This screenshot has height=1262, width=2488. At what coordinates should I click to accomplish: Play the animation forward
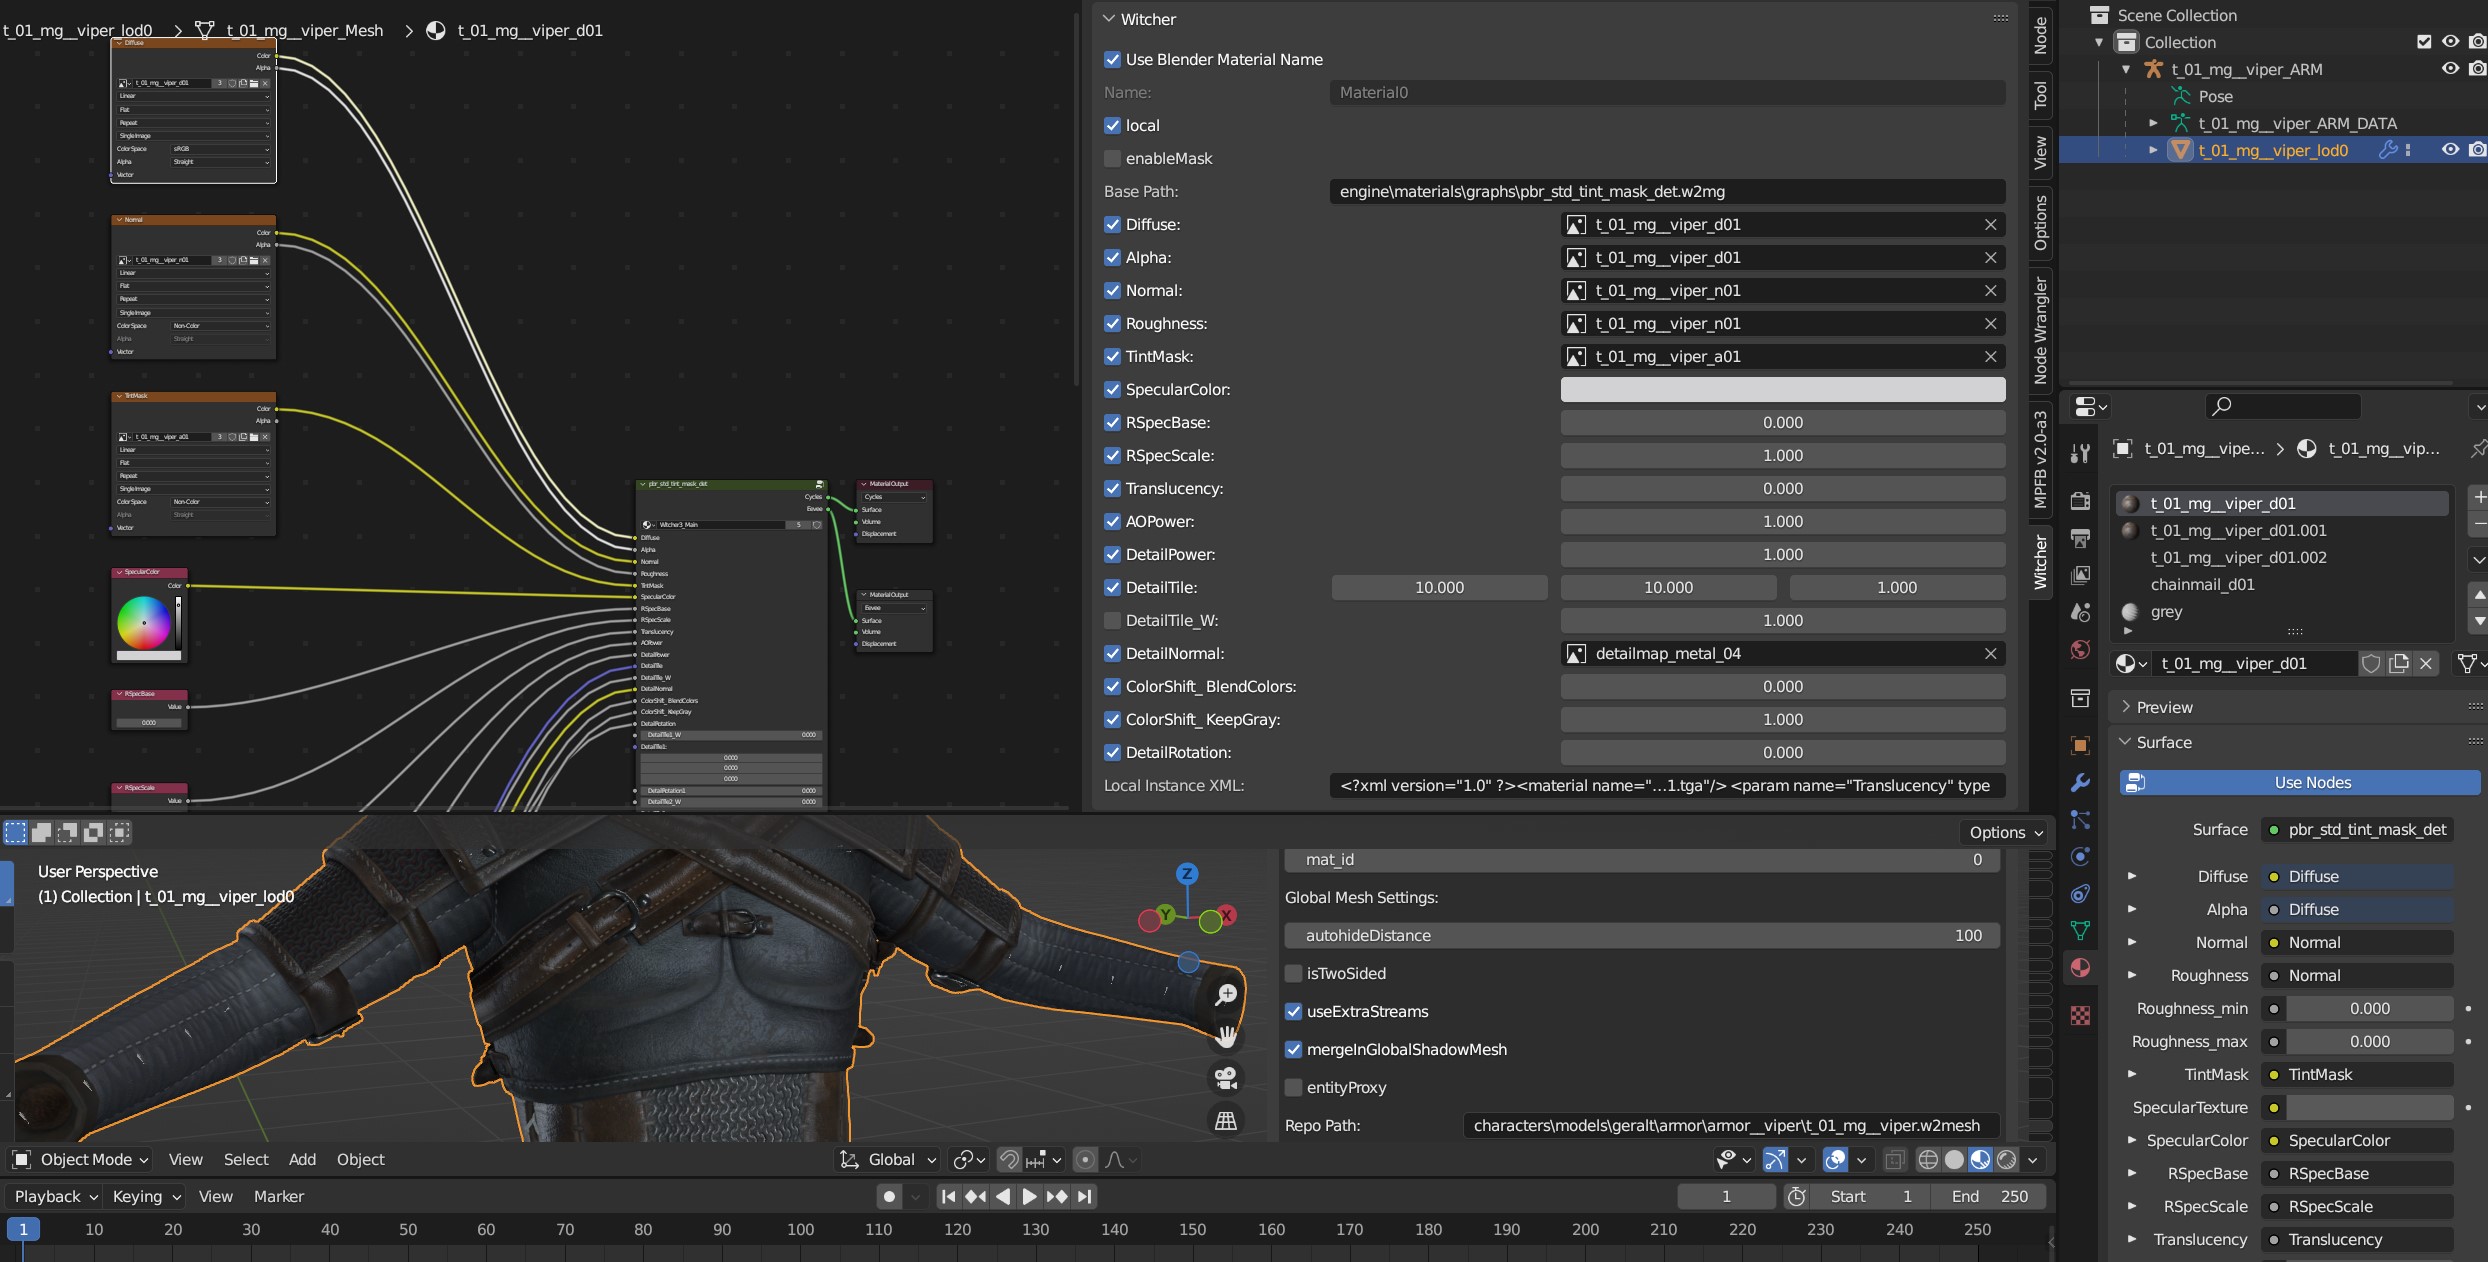pyautogui.click(x=1029, y=1196)
